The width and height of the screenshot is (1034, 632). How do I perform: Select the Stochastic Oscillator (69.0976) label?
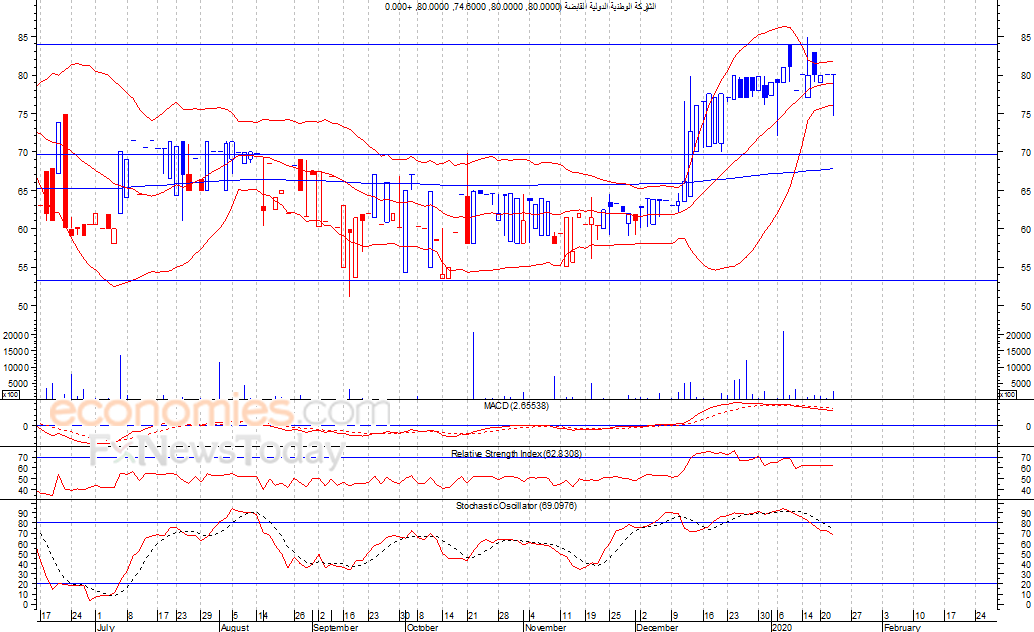[516, 506]
